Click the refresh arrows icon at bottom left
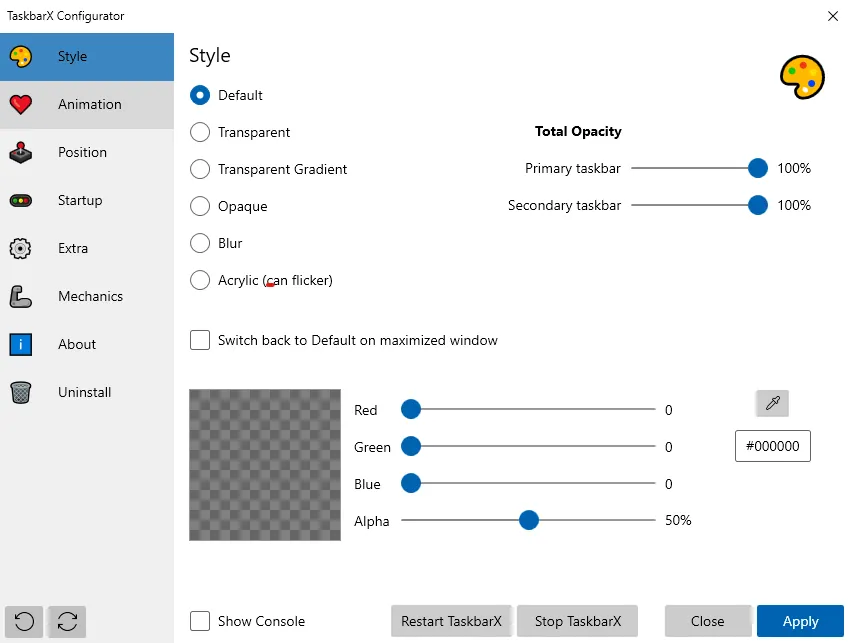Image resolution: width=855 pixels, height=643 pixels. coord(67,622)
